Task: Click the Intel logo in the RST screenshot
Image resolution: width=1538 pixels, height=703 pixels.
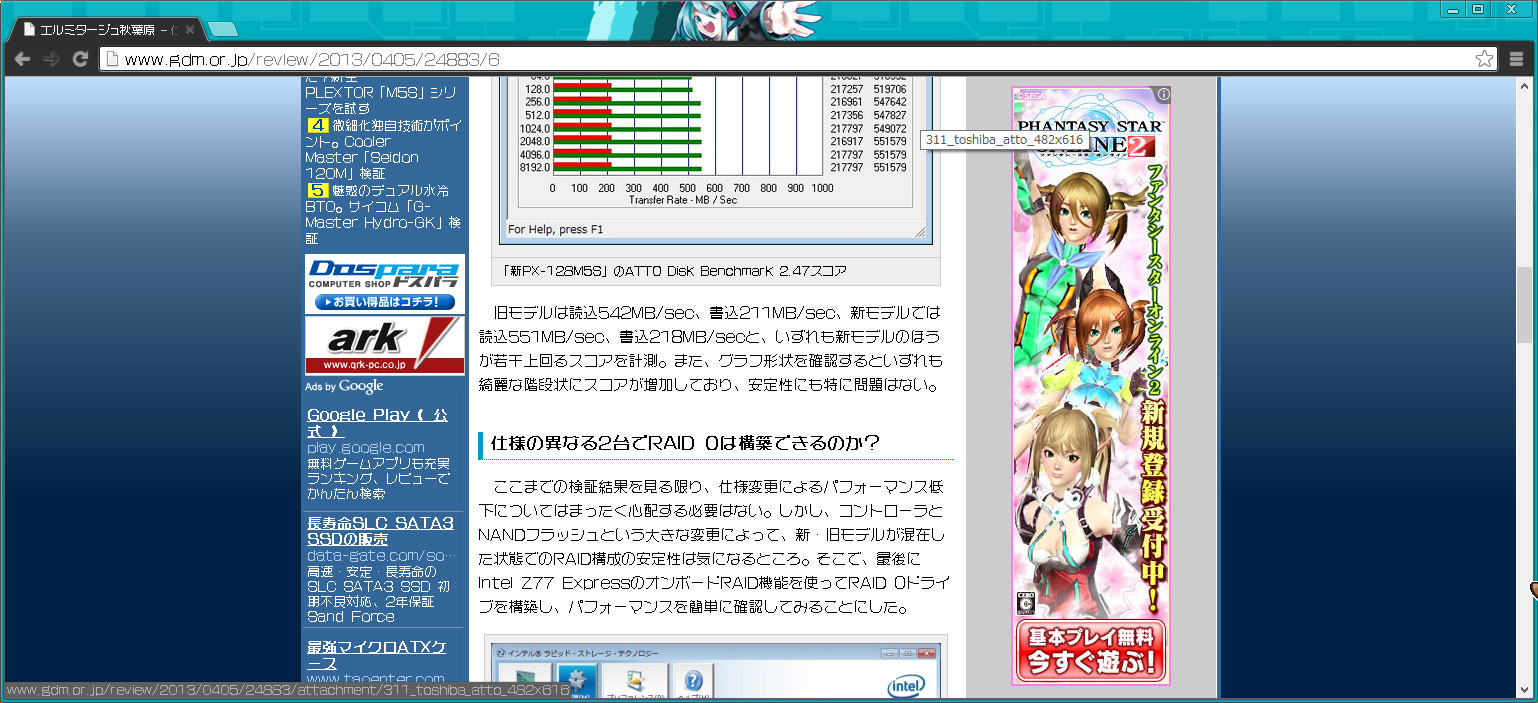Action: click(906, 686)
